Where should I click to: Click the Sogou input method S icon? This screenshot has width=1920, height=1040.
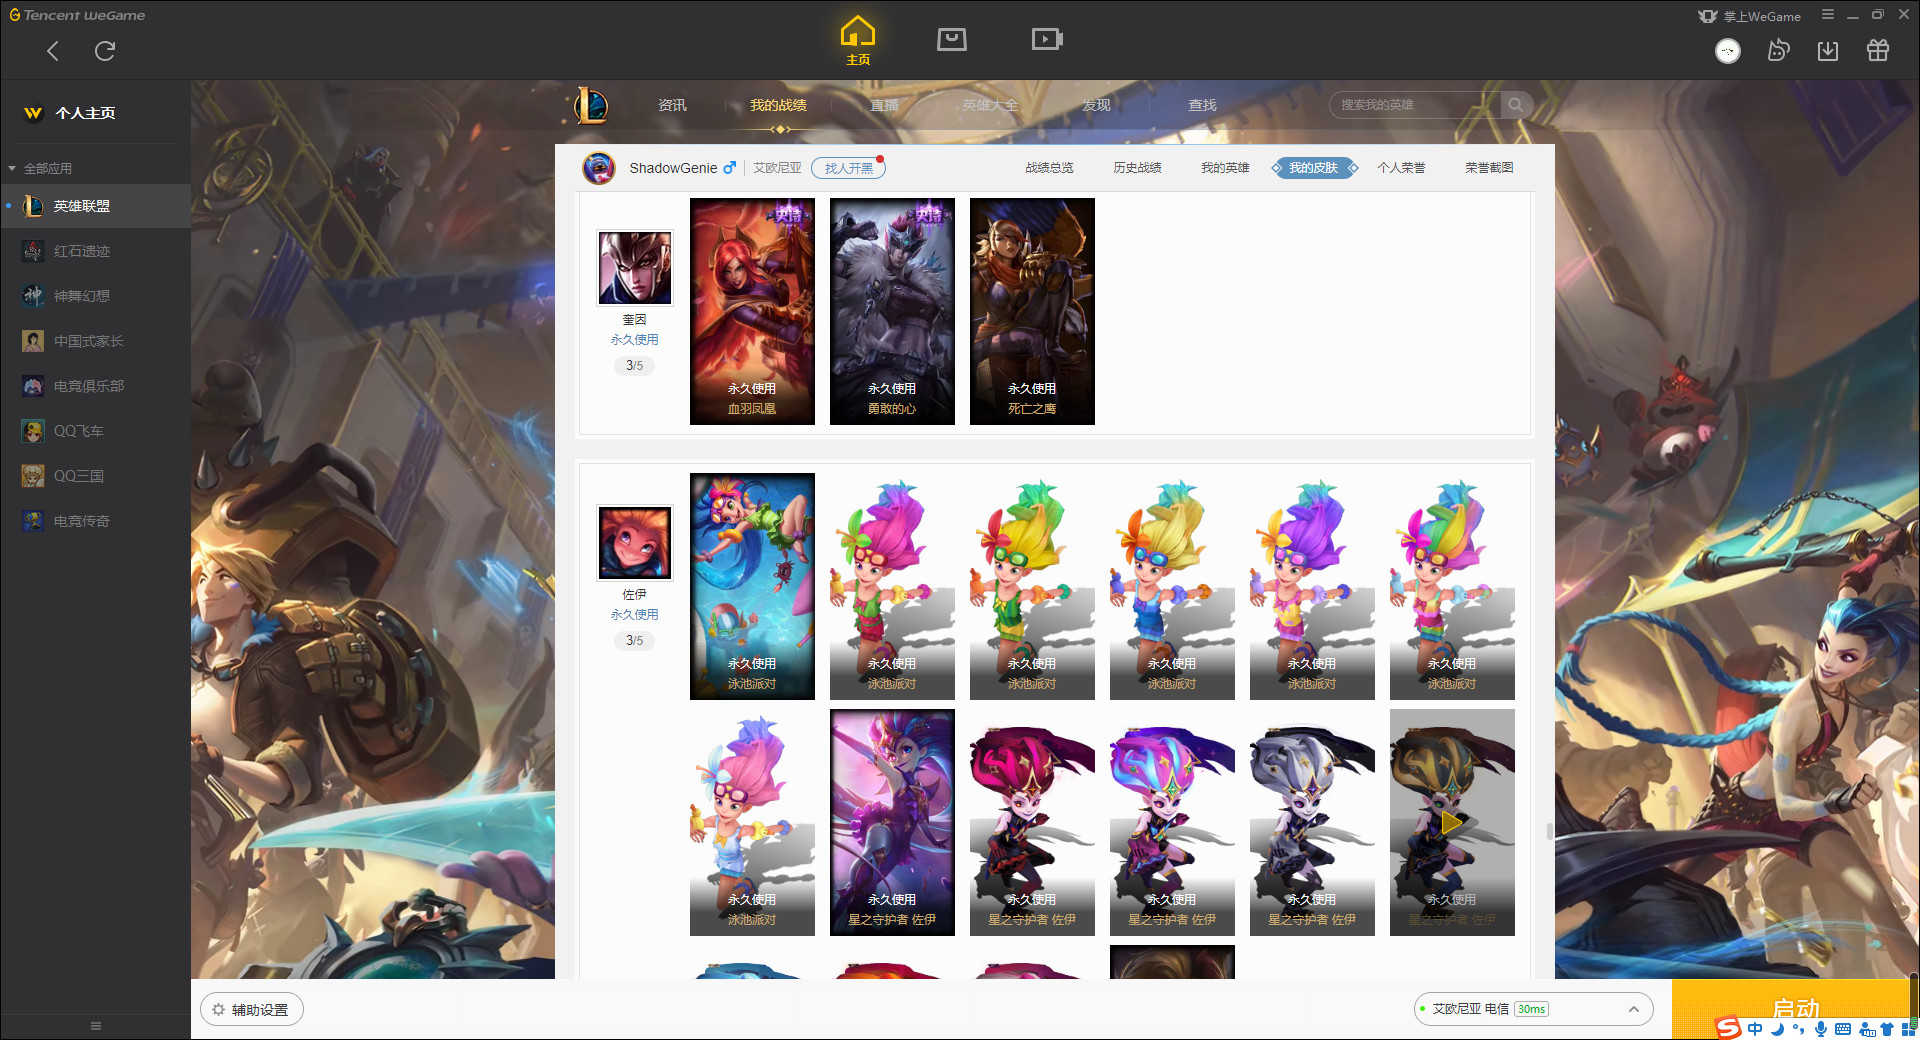1728,1028
